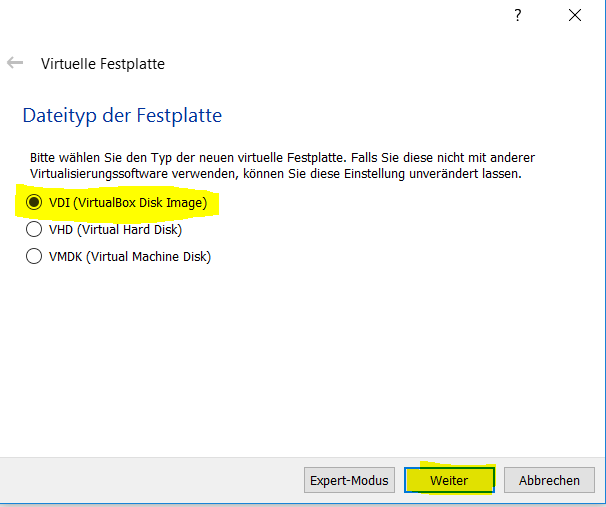Viewport: 606px width, 507px height.
Task: Select VDI (VirtualBox Disk Image) option
Action: 116,202
